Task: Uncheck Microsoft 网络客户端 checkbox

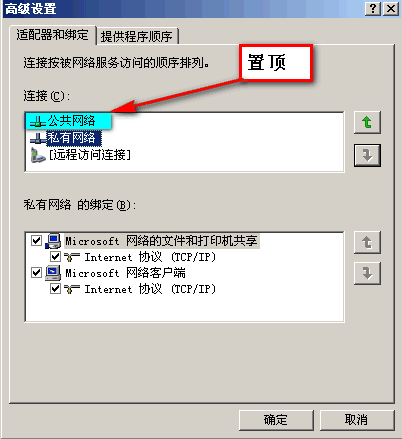Action: [x=36, y=273]
